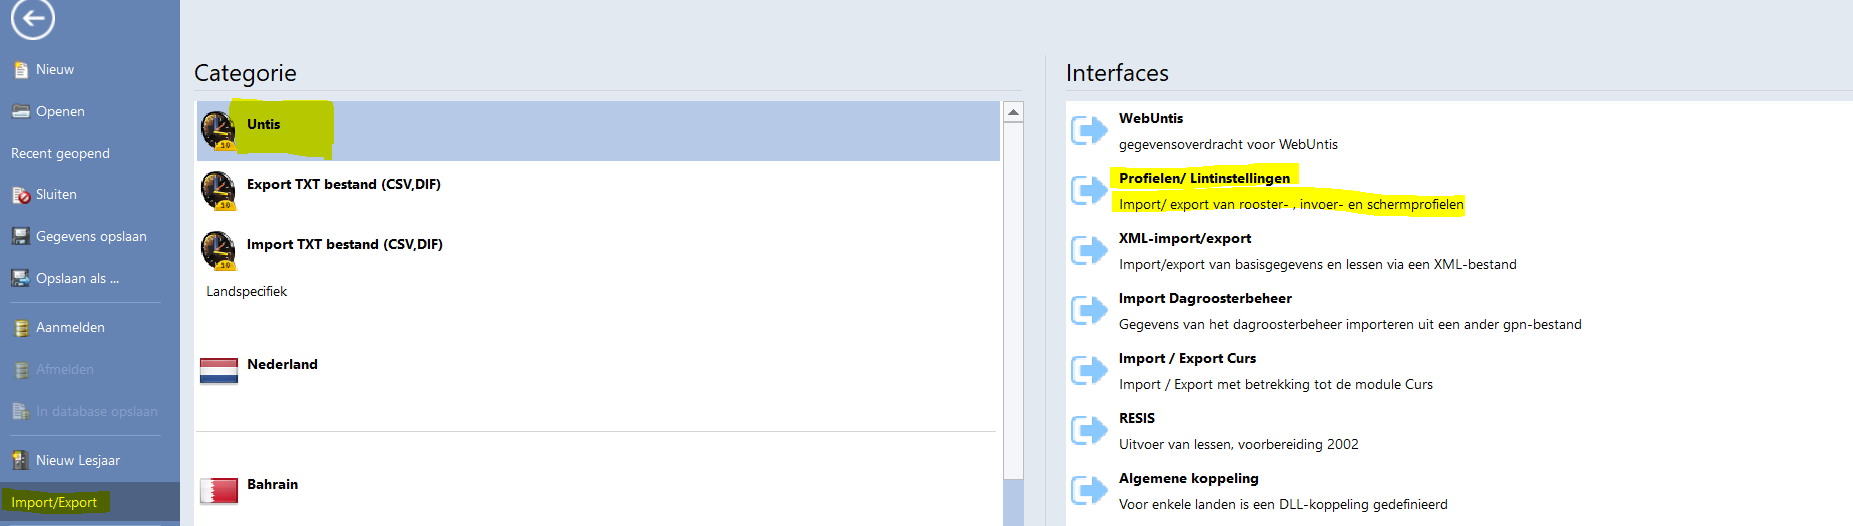This screenshot has height=526, width=1853.
Task: Click the XML-import/export arrow icon
Action: coord(1089,250)
